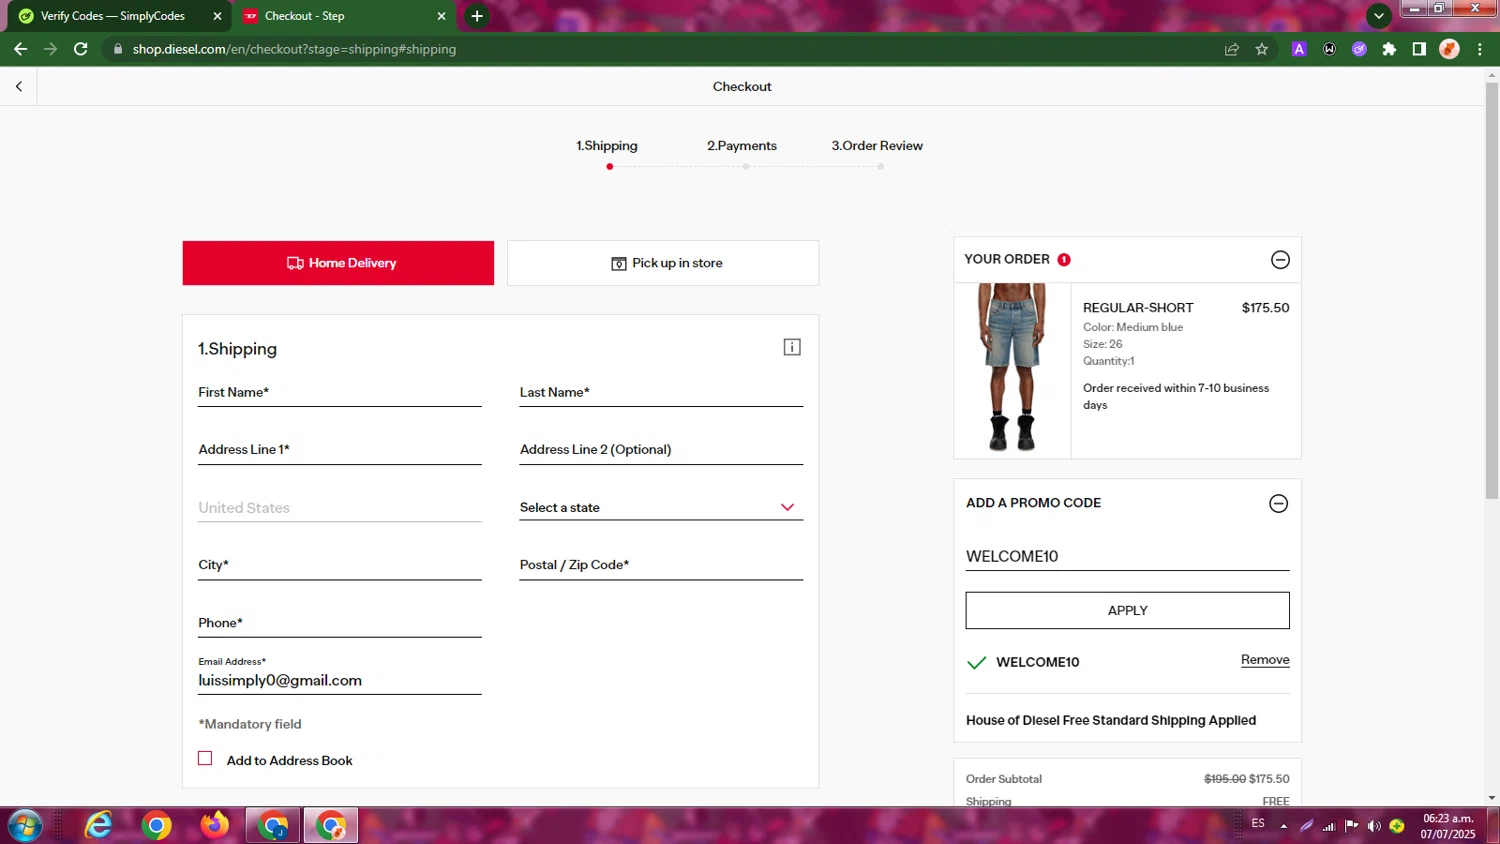Click the red order item count badge
1500x844 pixels.
[x=1064, y=259]
